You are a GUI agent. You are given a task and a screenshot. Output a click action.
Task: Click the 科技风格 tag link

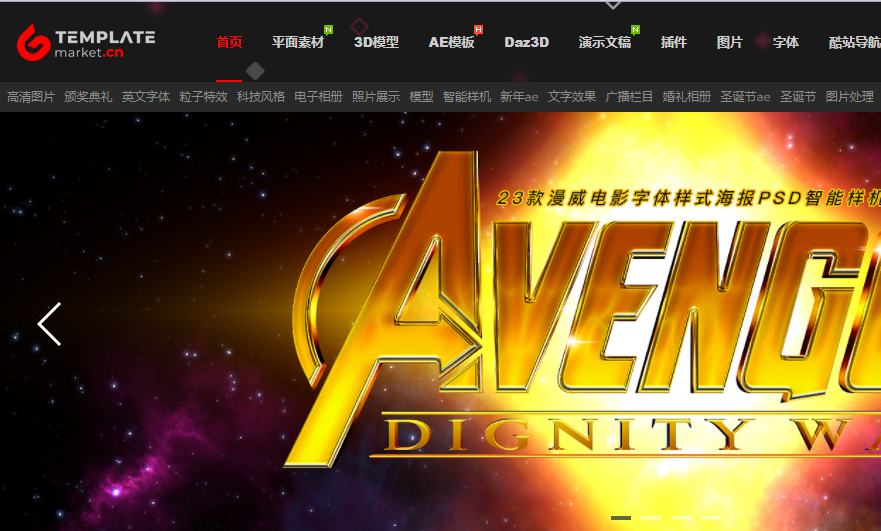coord(261,97)
